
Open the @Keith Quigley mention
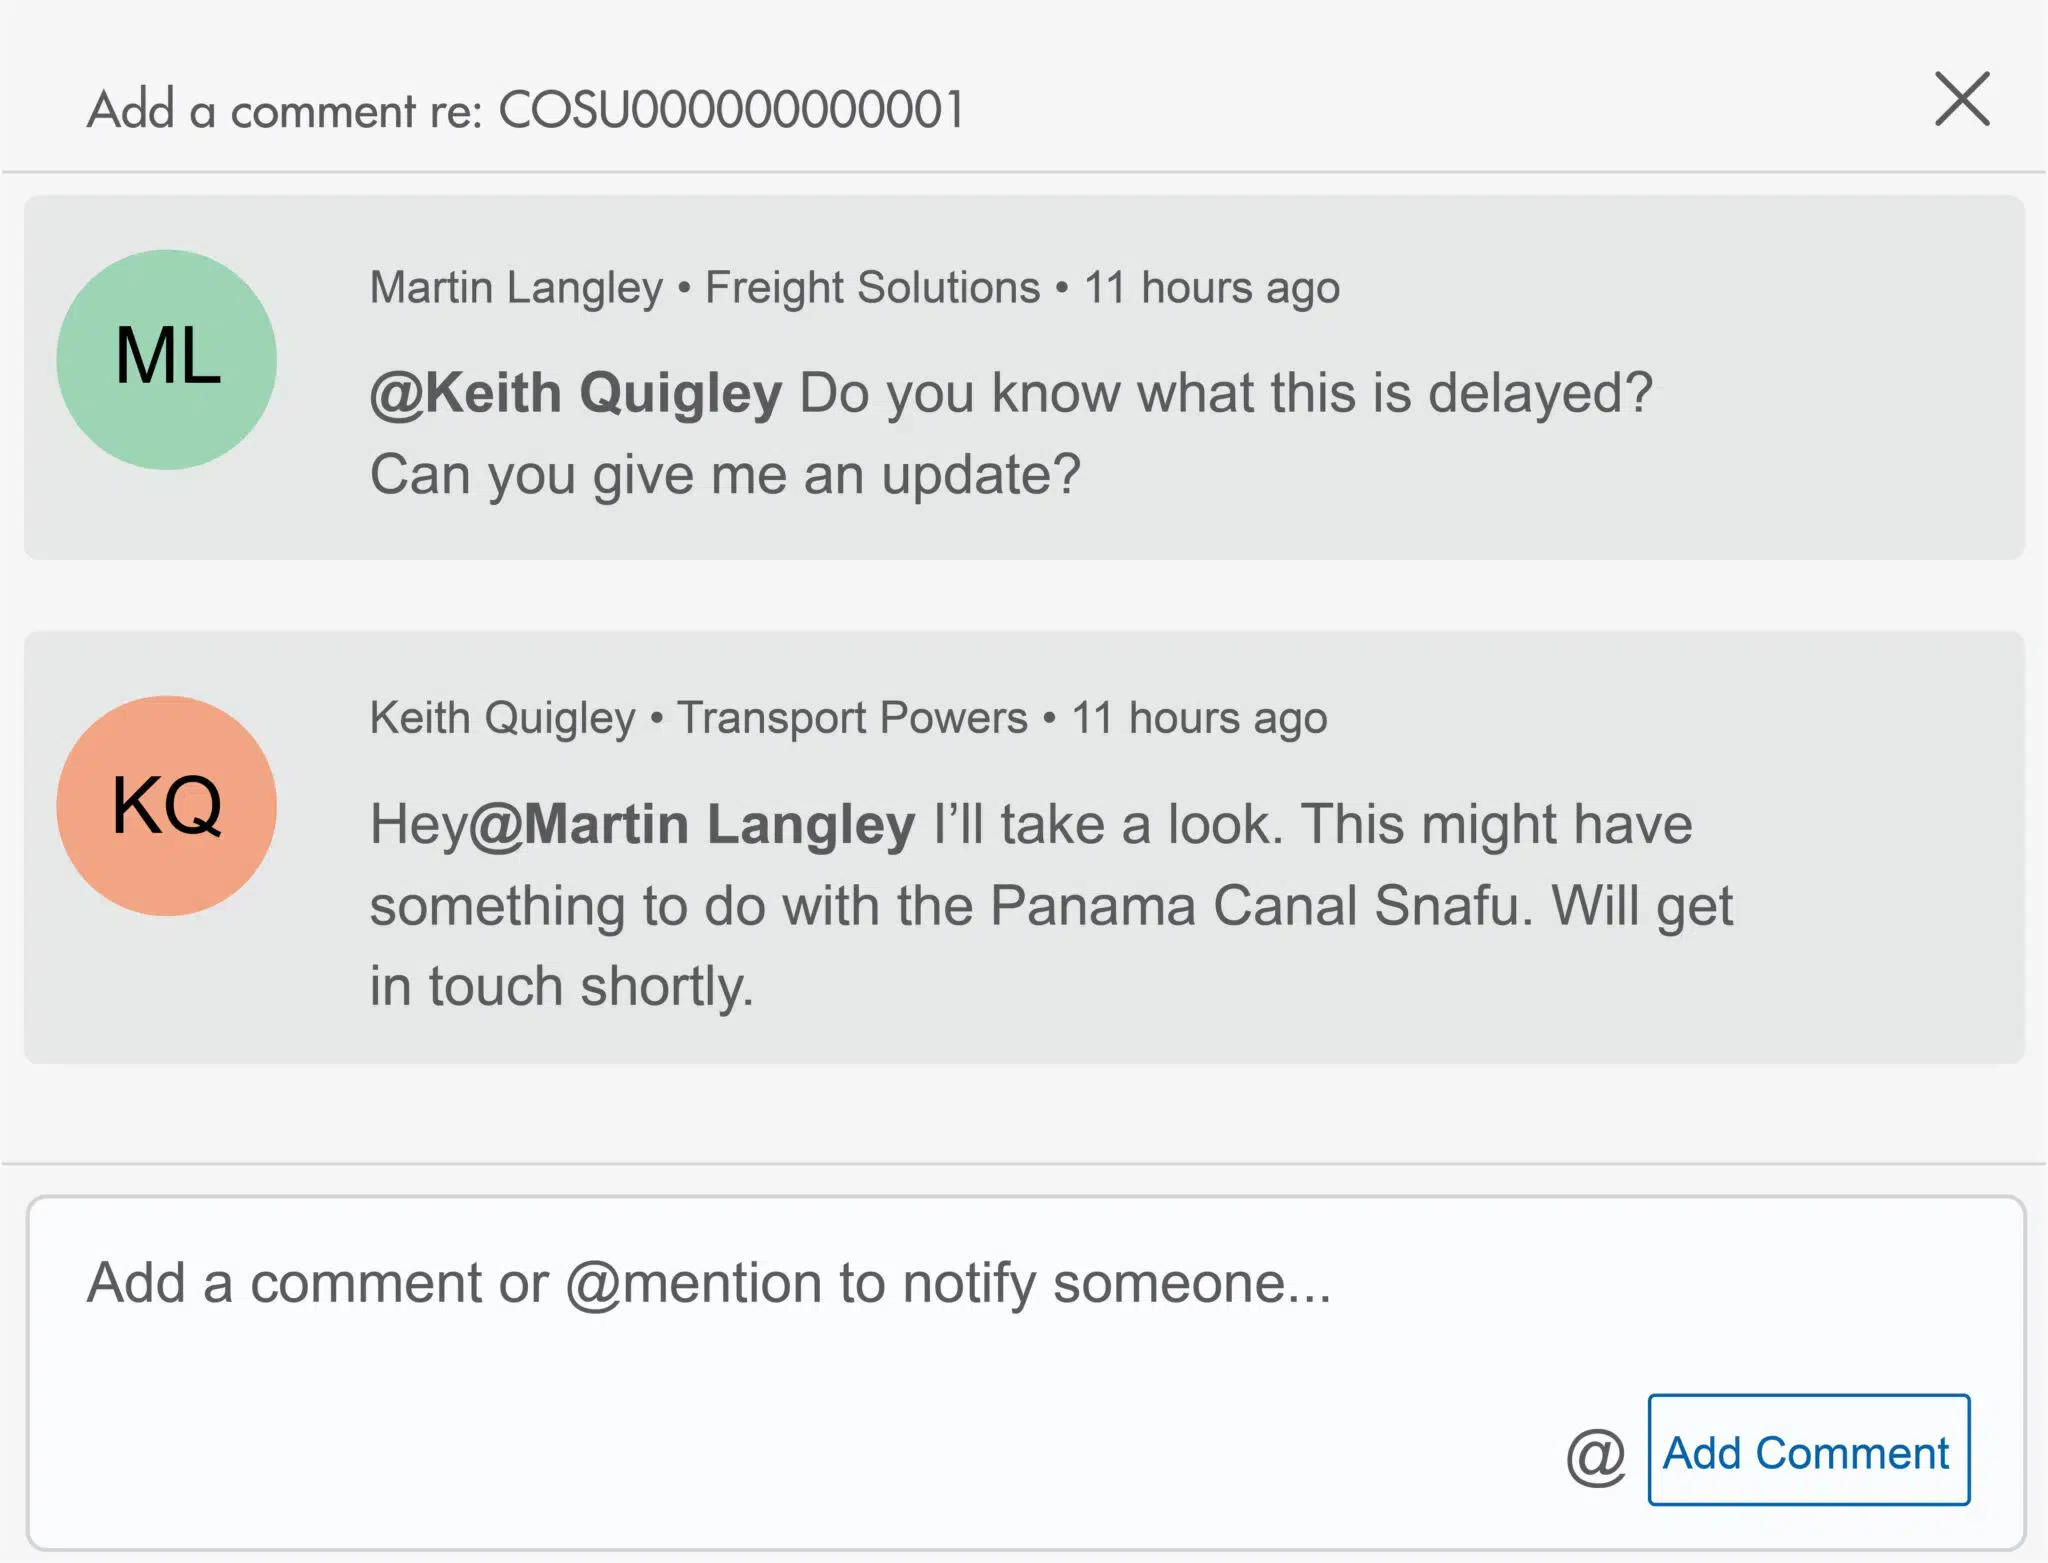coord(576,393)
